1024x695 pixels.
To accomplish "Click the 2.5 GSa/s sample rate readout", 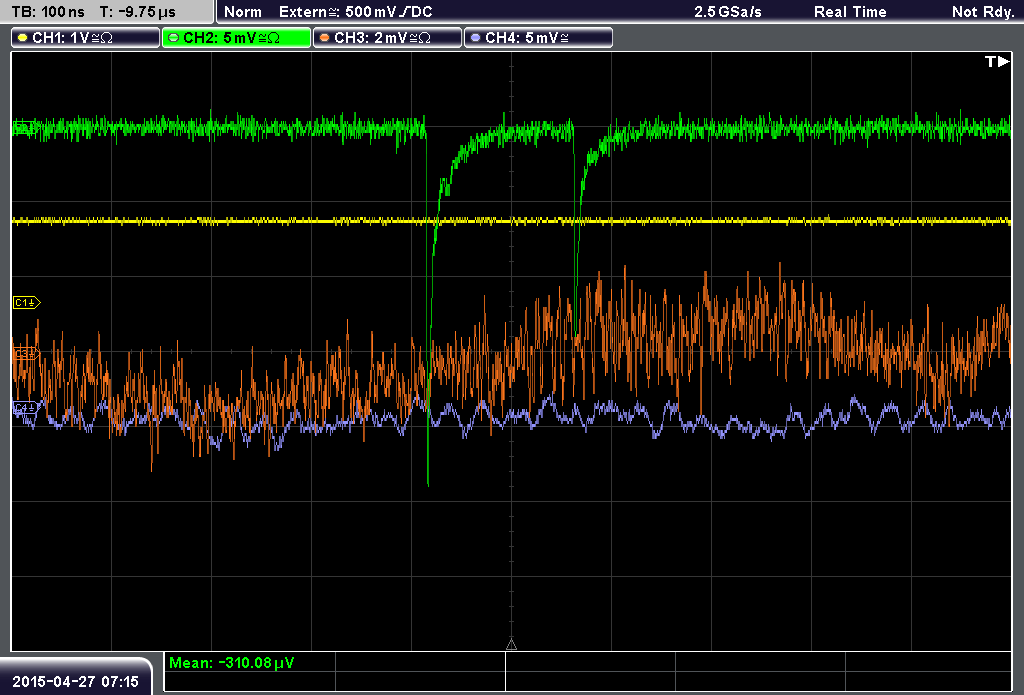I will pos(728,12).
